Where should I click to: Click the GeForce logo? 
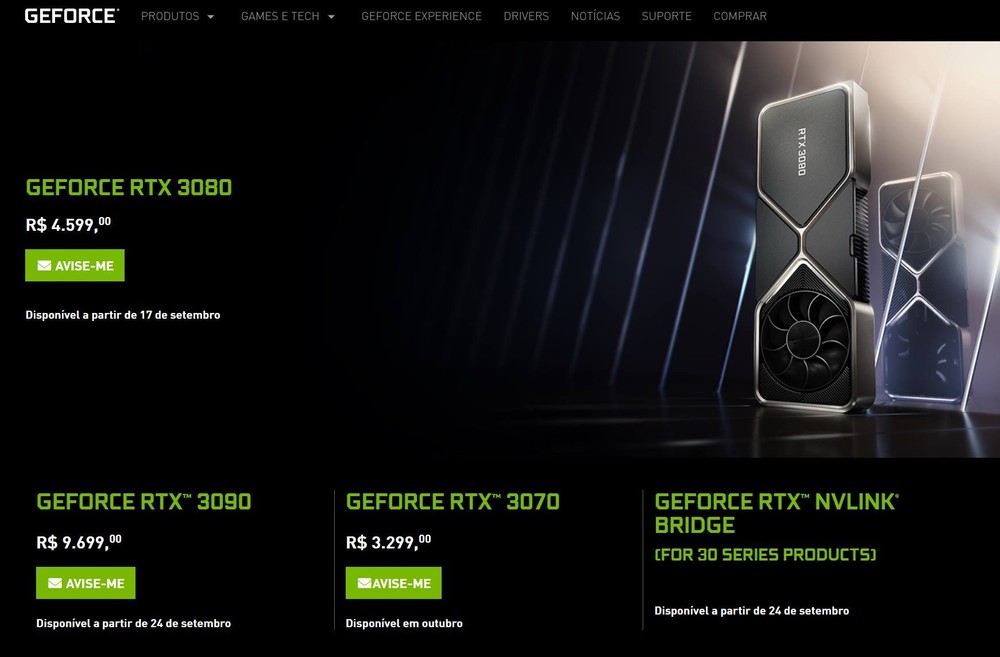72,16
